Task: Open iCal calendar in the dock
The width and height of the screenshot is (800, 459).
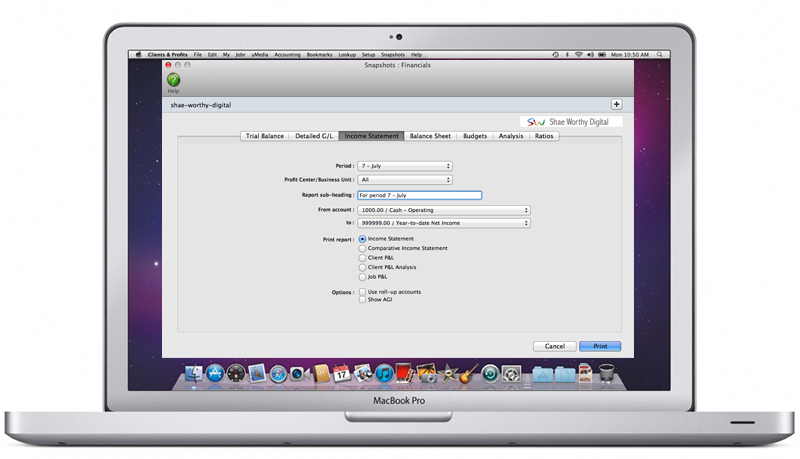Action: [341, 374]
